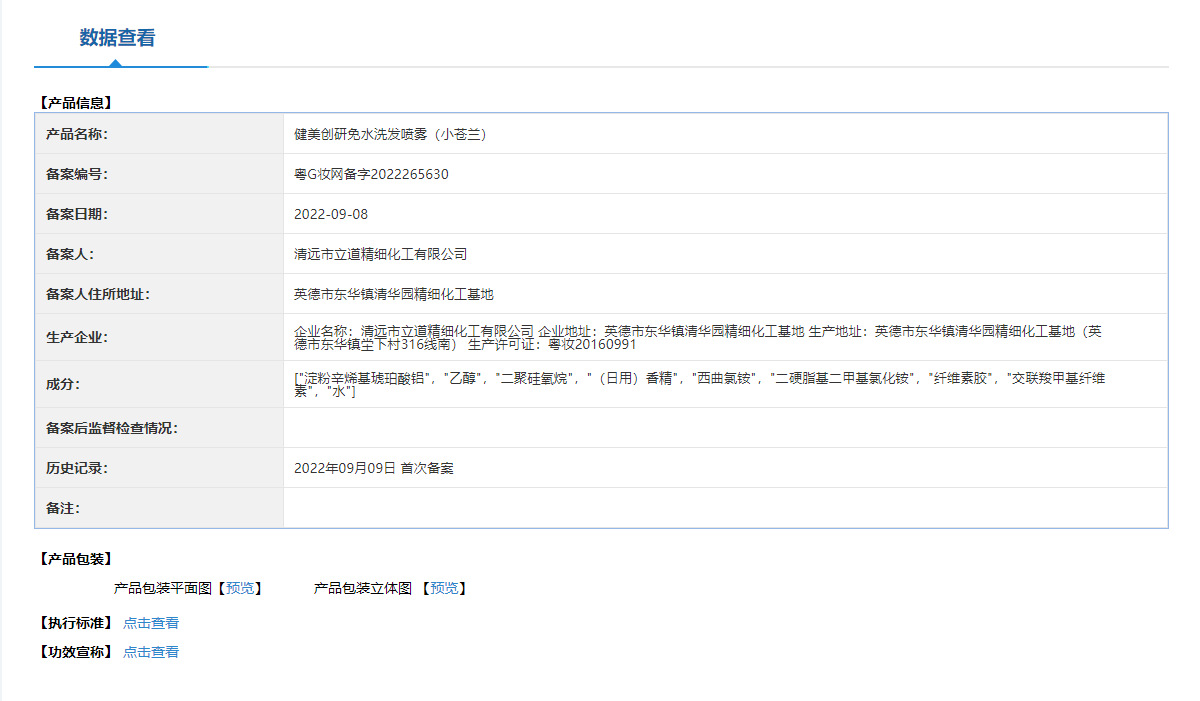1200x701 pixels.
Task: Open 产品包装立体图 预览 link
Action: coord(444,588)
